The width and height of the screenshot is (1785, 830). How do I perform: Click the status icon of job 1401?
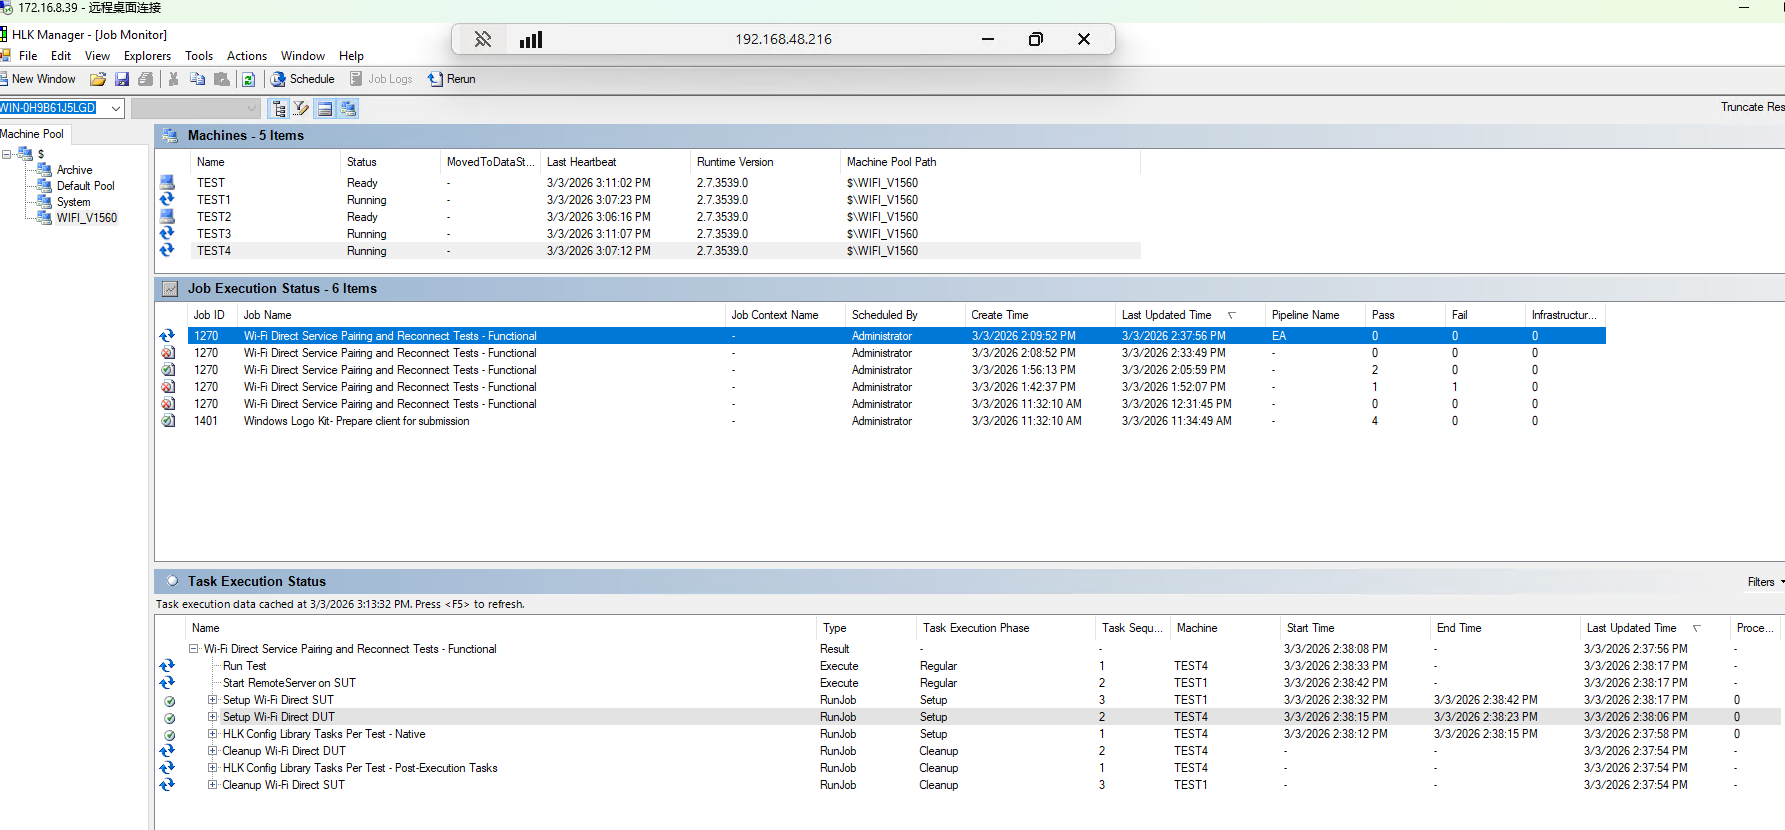(x=168, y=421)
